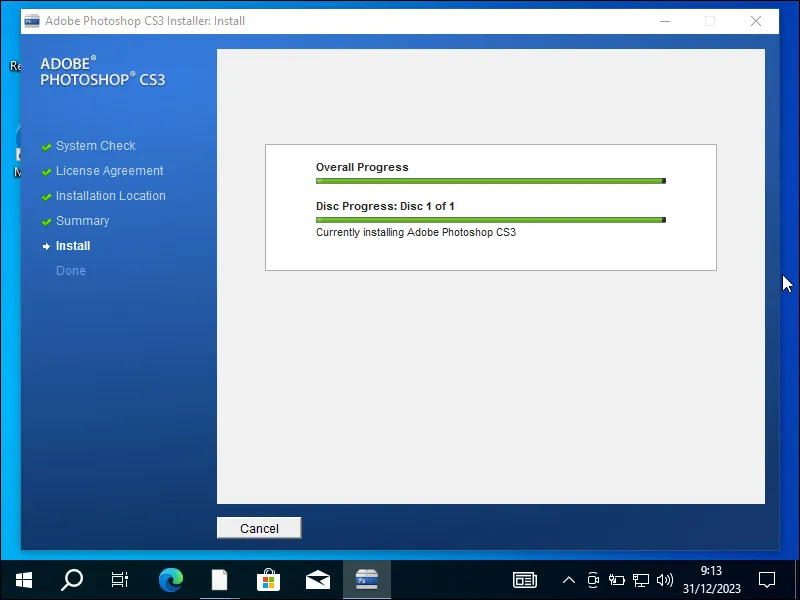Cancel the Photoshop CS3 installation
Image resolution: width=800 pixels, height=600 pixels.
pyautogui.click(x=259, y=528)
